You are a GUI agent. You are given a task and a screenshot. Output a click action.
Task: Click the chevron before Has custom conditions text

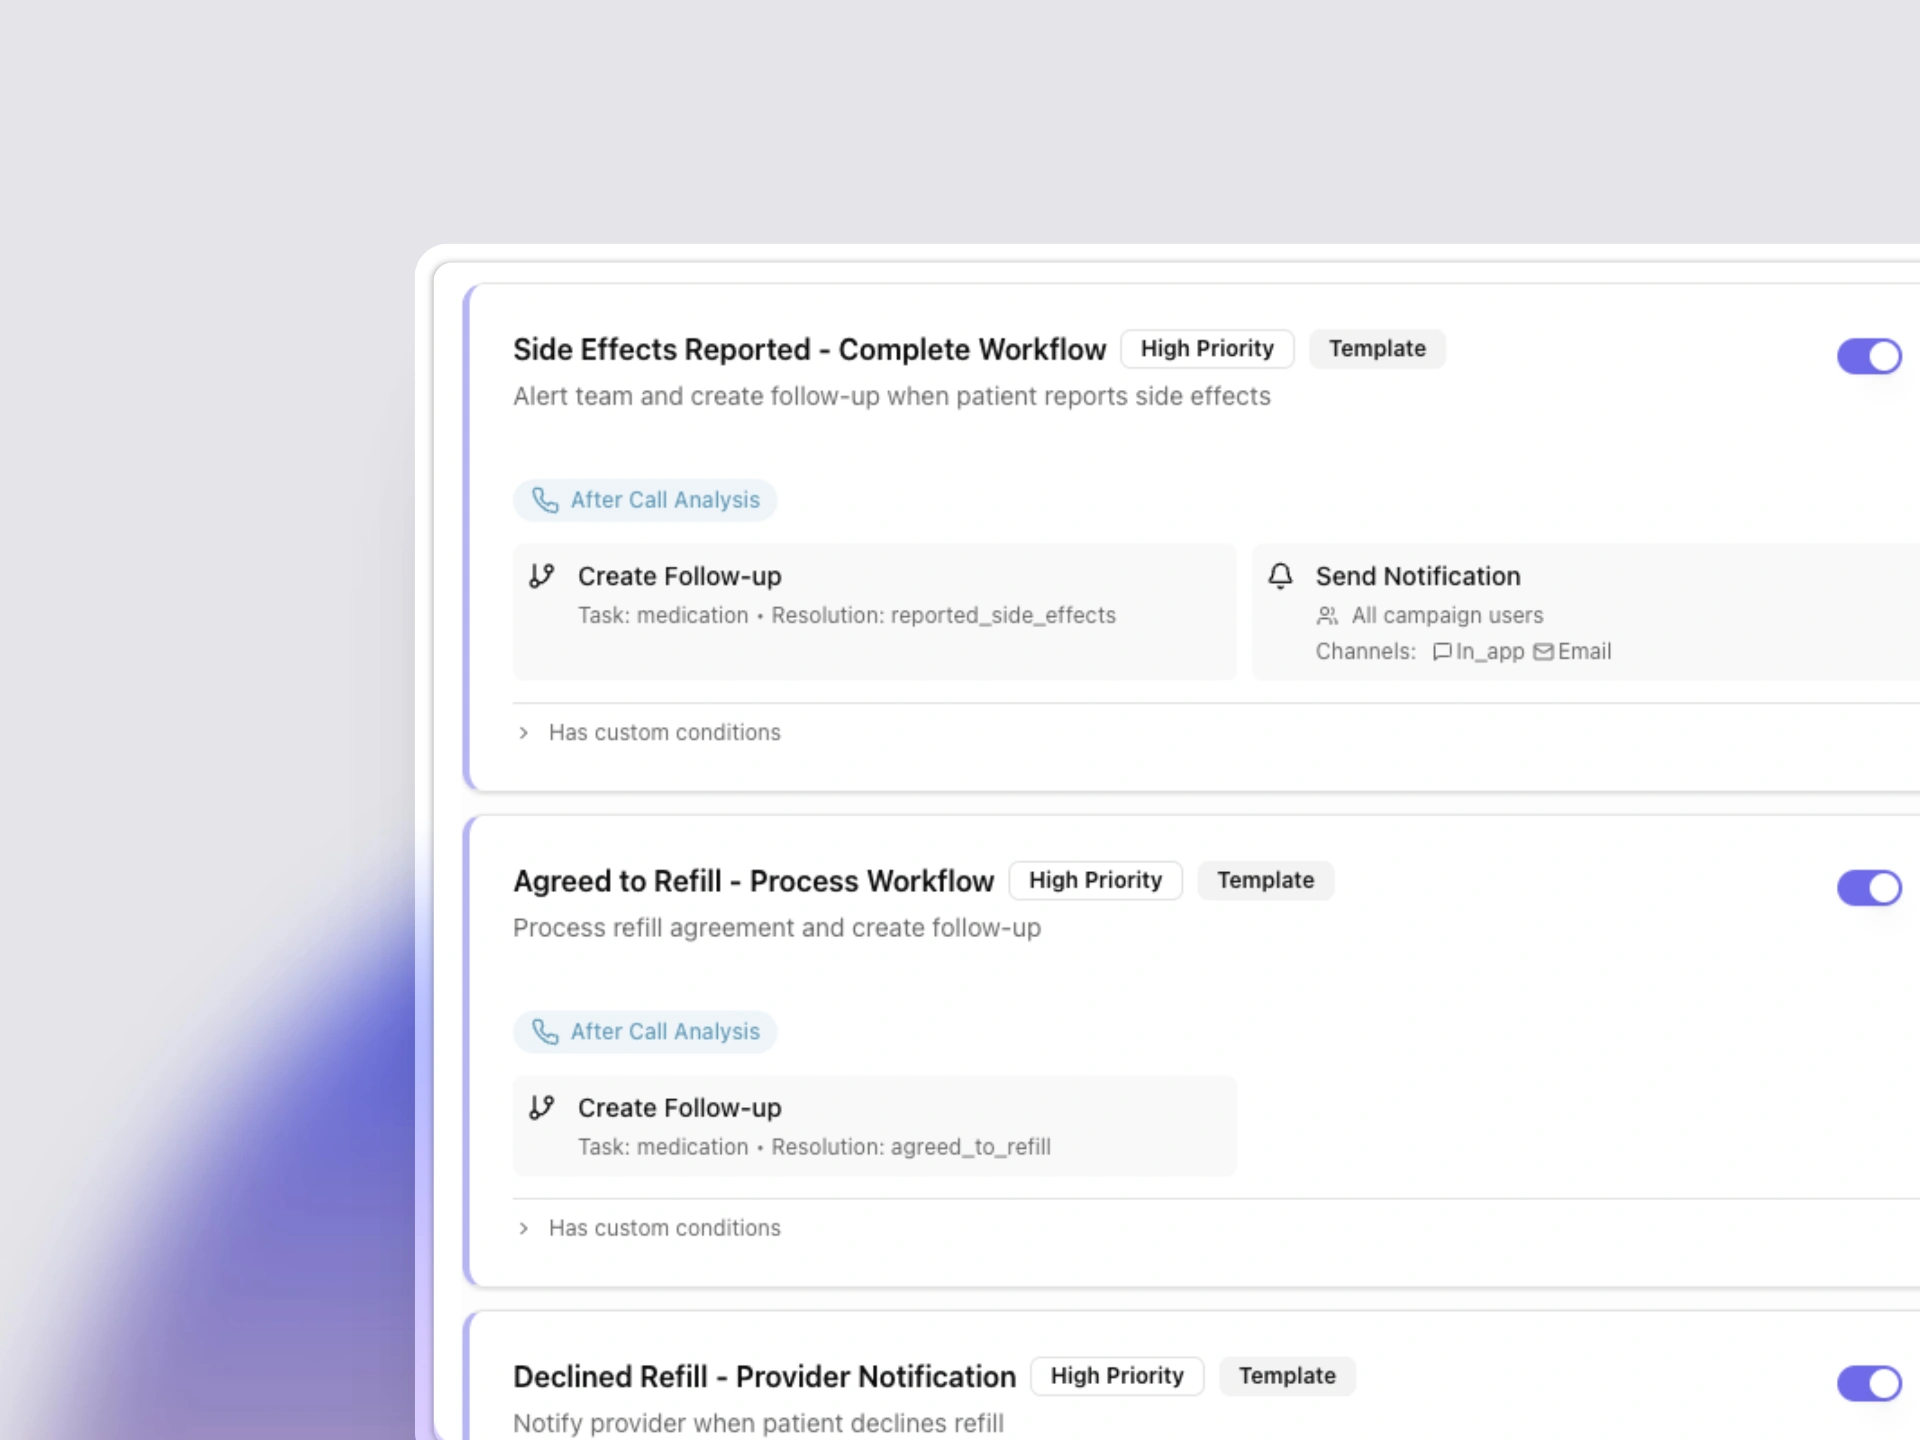point(524,732)
